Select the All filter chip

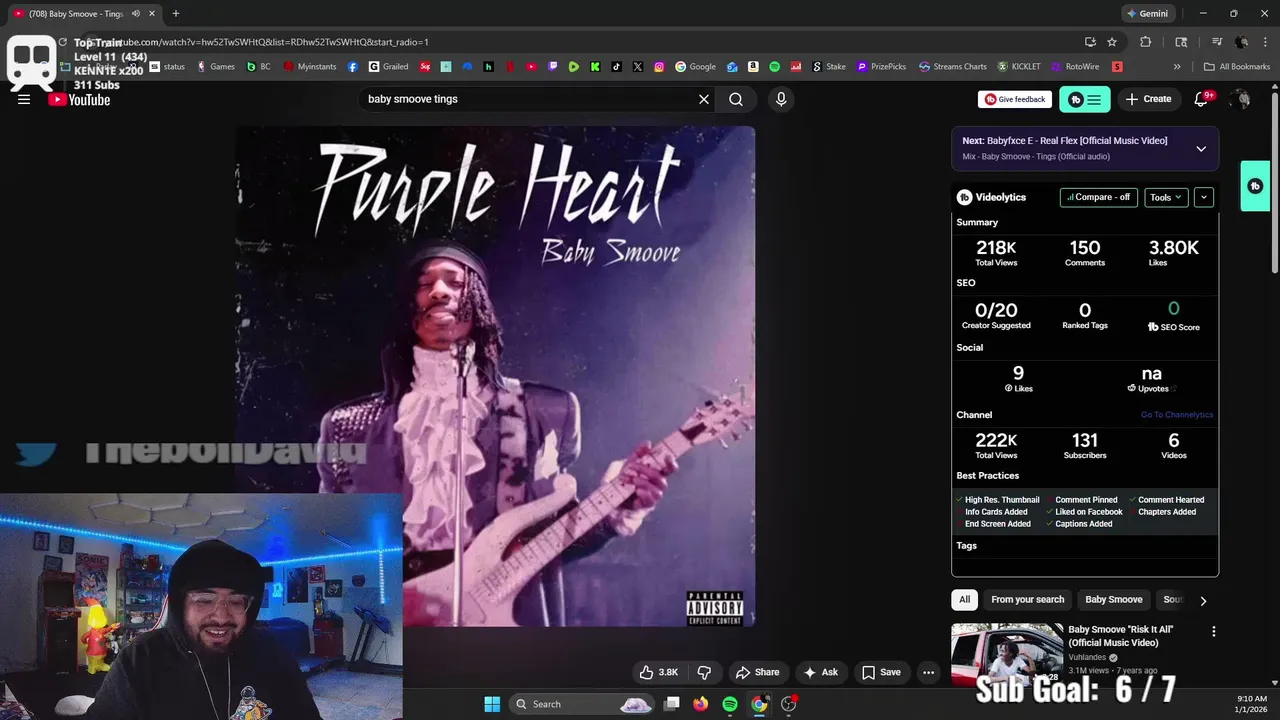(x=964, y=599)
